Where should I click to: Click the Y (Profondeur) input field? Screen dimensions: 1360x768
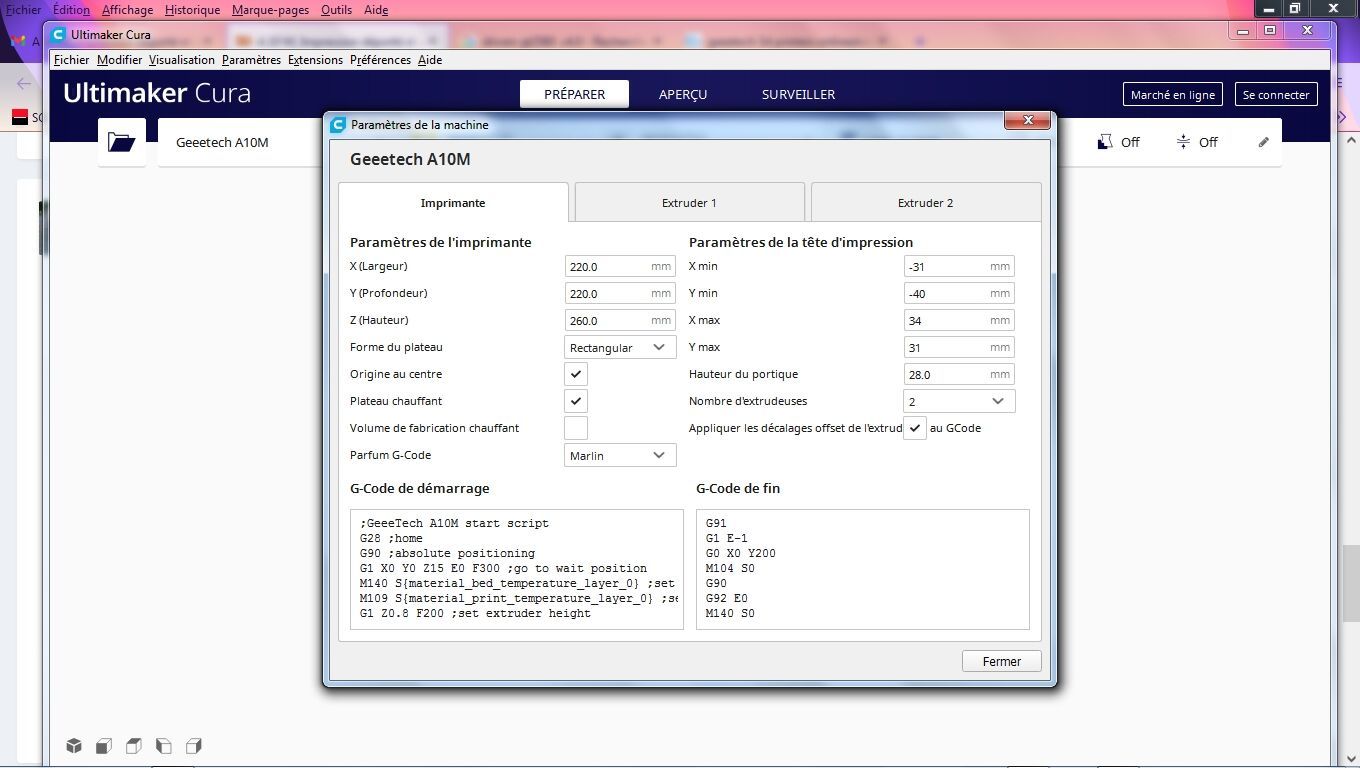(620, 293)
